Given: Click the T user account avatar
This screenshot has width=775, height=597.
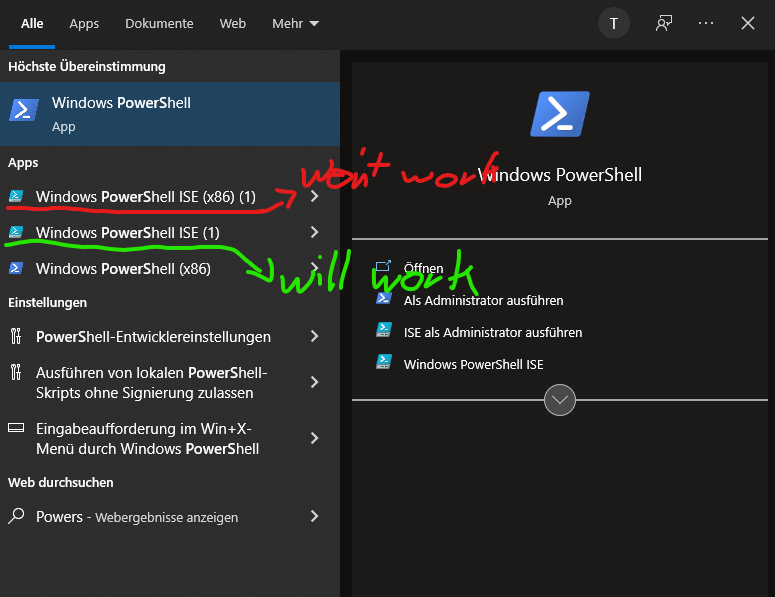Looking at the screenshot, I should pyautogui.click(x=614, y=23).
